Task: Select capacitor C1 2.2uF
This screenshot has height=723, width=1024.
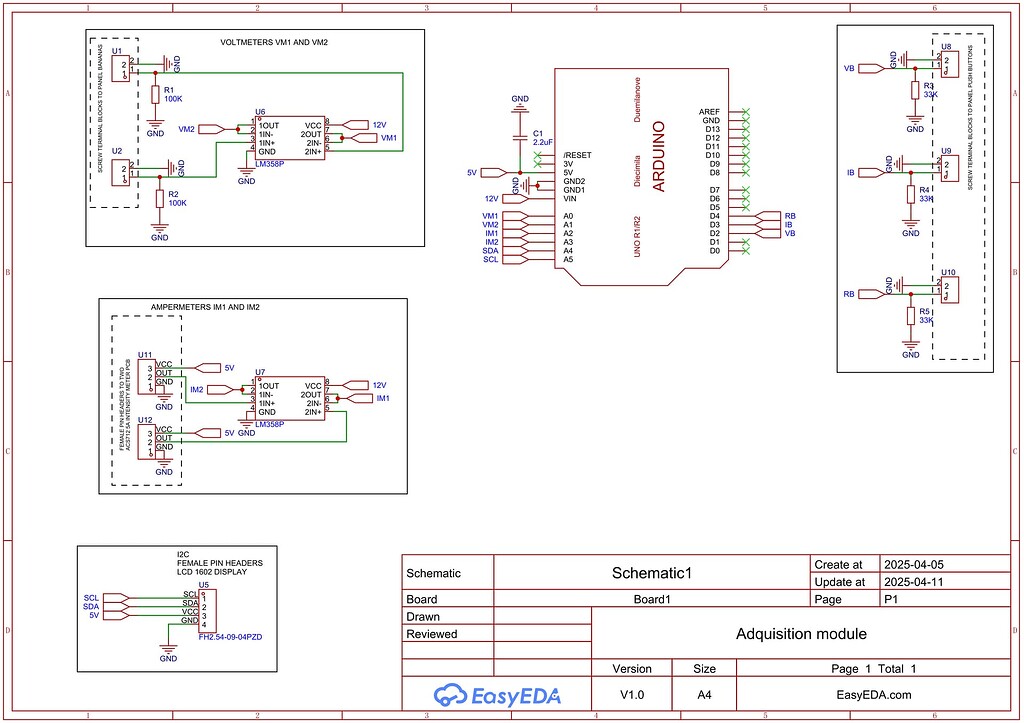Action: (520, 138)
